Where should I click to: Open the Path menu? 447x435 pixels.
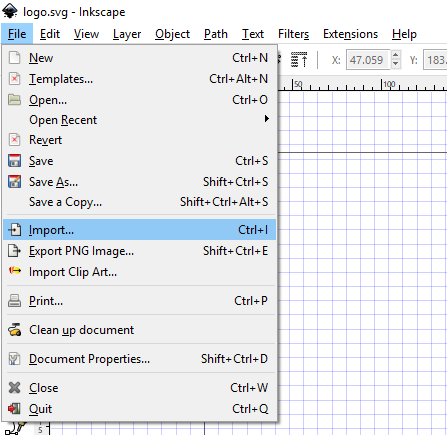216,34
